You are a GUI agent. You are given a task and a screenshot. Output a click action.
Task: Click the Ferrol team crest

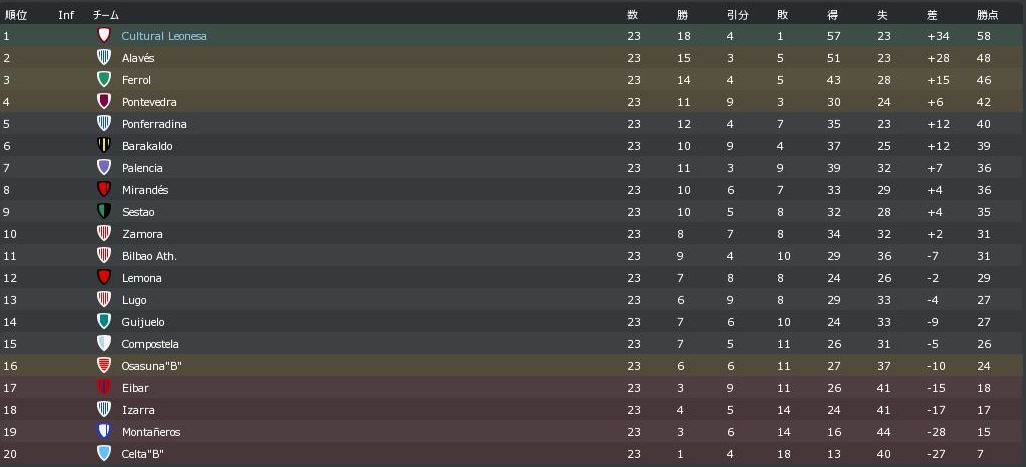pos(103,80)
